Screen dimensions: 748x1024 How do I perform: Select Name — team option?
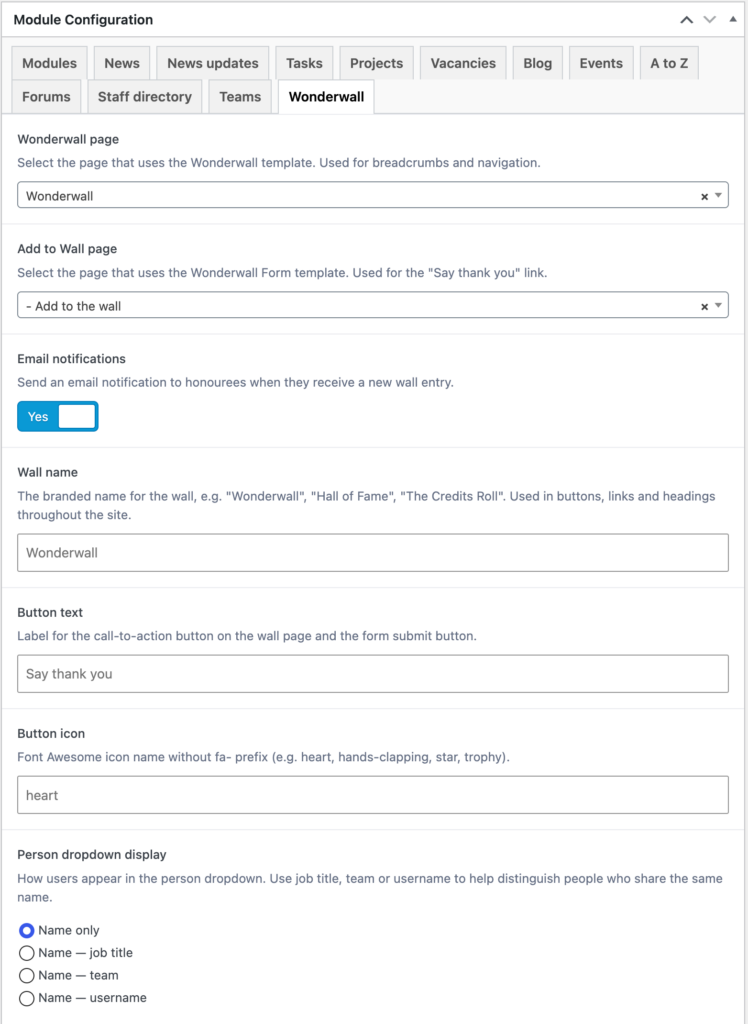tap(27, 975)
